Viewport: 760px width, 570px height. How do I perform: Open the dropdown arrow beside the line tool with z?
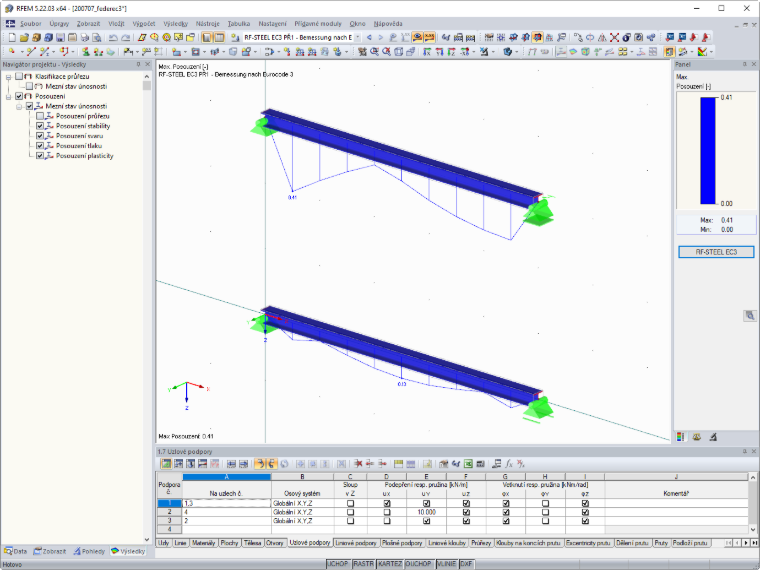point(54,52)
